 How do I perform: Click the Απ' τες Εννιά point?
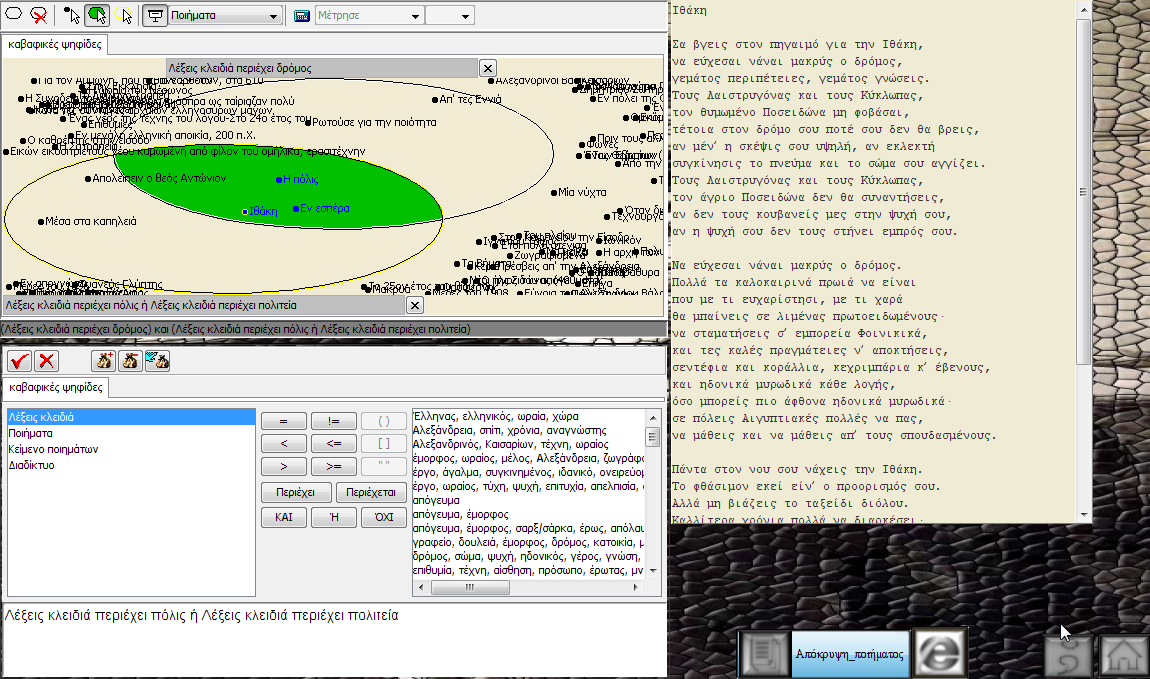point(435,99)
